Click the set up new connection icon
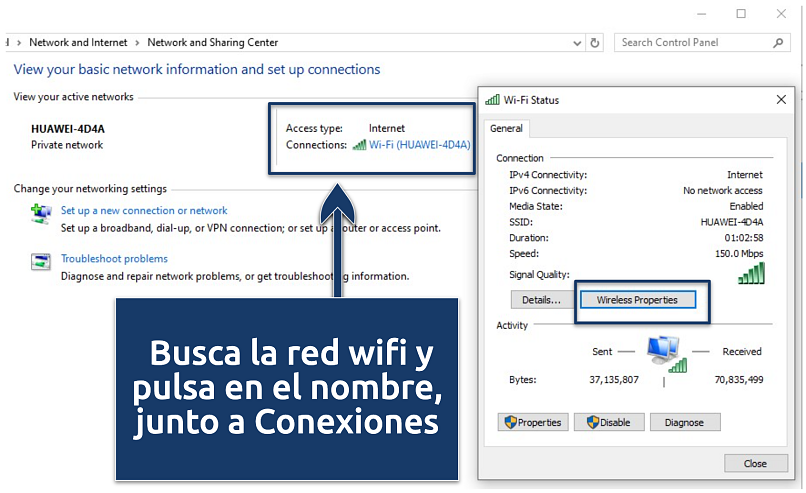The image size is (806, 493). tap(41, 213)
